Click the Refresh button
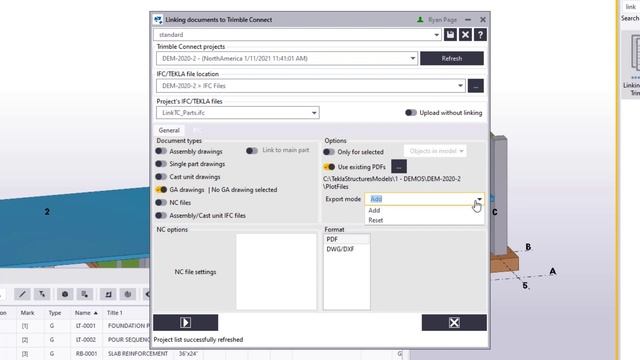The image size is (640, 360). 452,58
